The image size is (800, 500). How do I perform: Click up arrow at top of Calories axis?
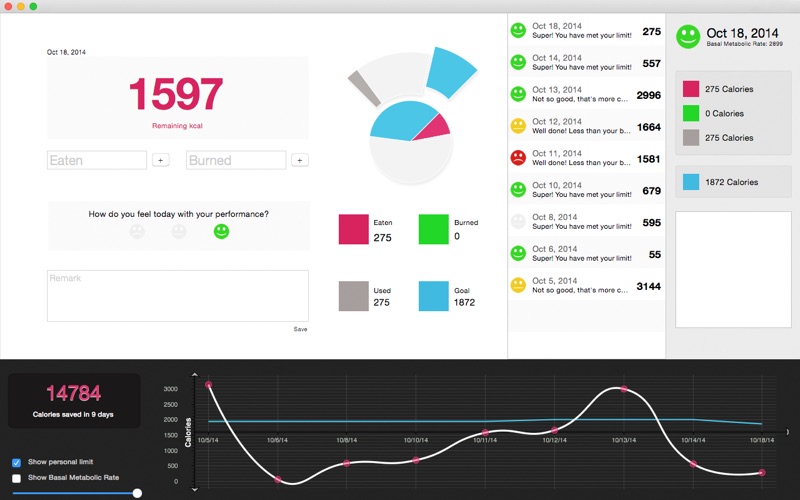coord(194,375)
